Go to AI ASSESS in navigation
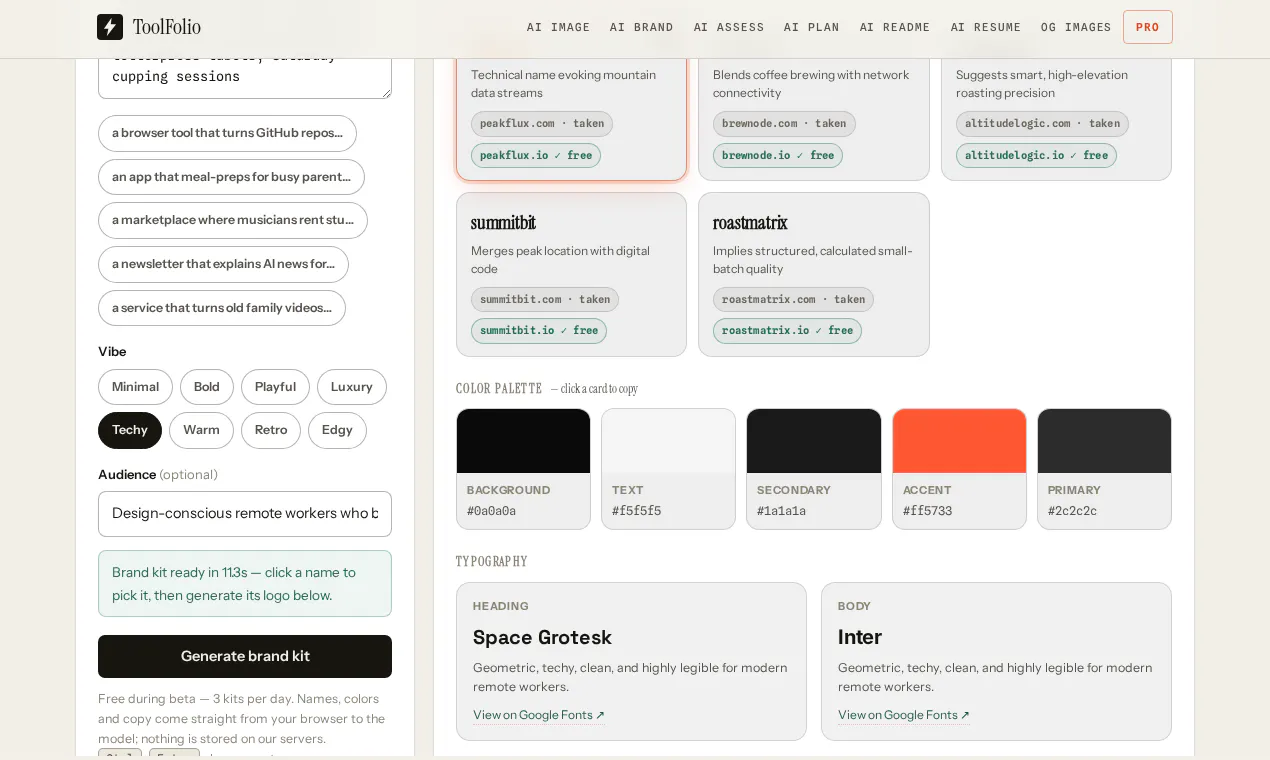This screenshot has height=760, width=1270. click(729, 27)
